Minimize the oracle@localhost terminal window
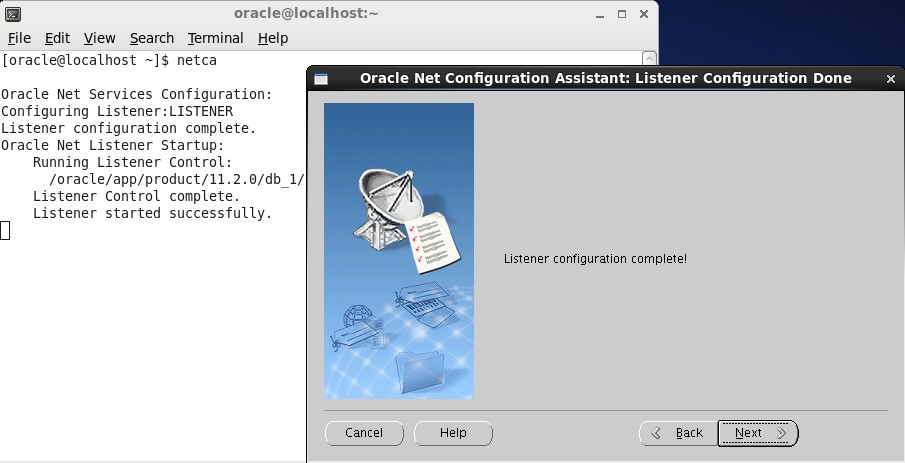905x463 pixels. [600, 14]
